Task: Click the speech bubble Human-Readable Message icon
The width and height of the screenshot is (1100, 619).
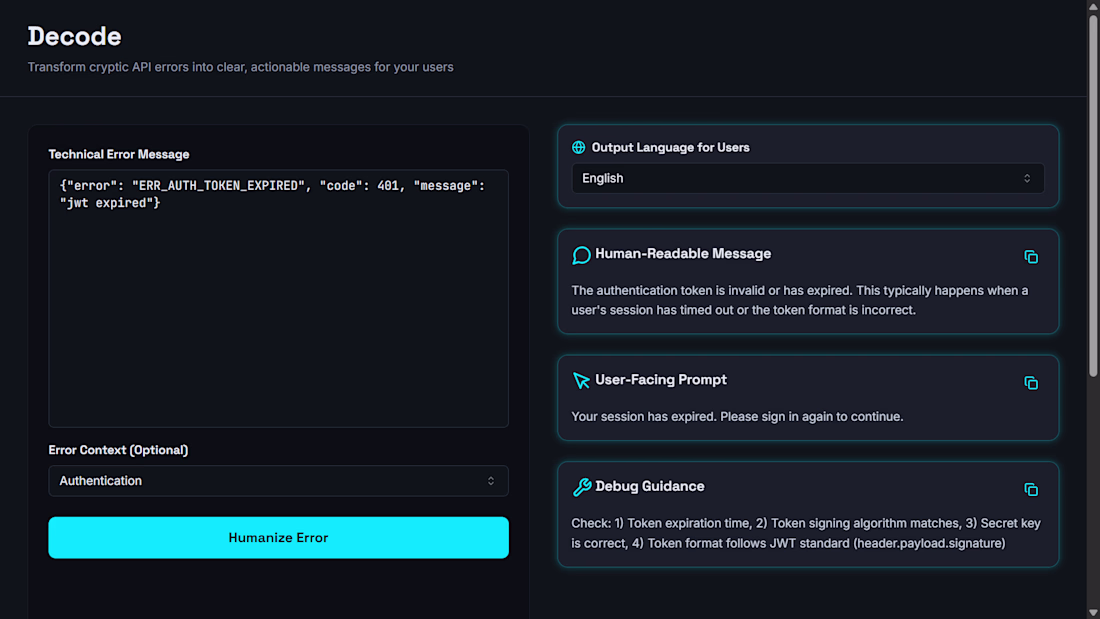Action: (x=581, y=255)
